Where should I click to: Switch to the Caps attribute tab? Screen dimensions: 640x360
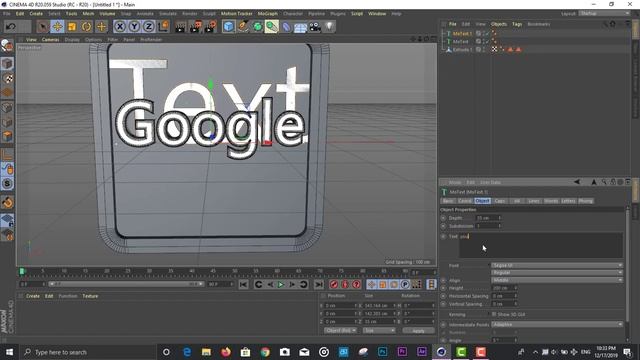point(500,201)
